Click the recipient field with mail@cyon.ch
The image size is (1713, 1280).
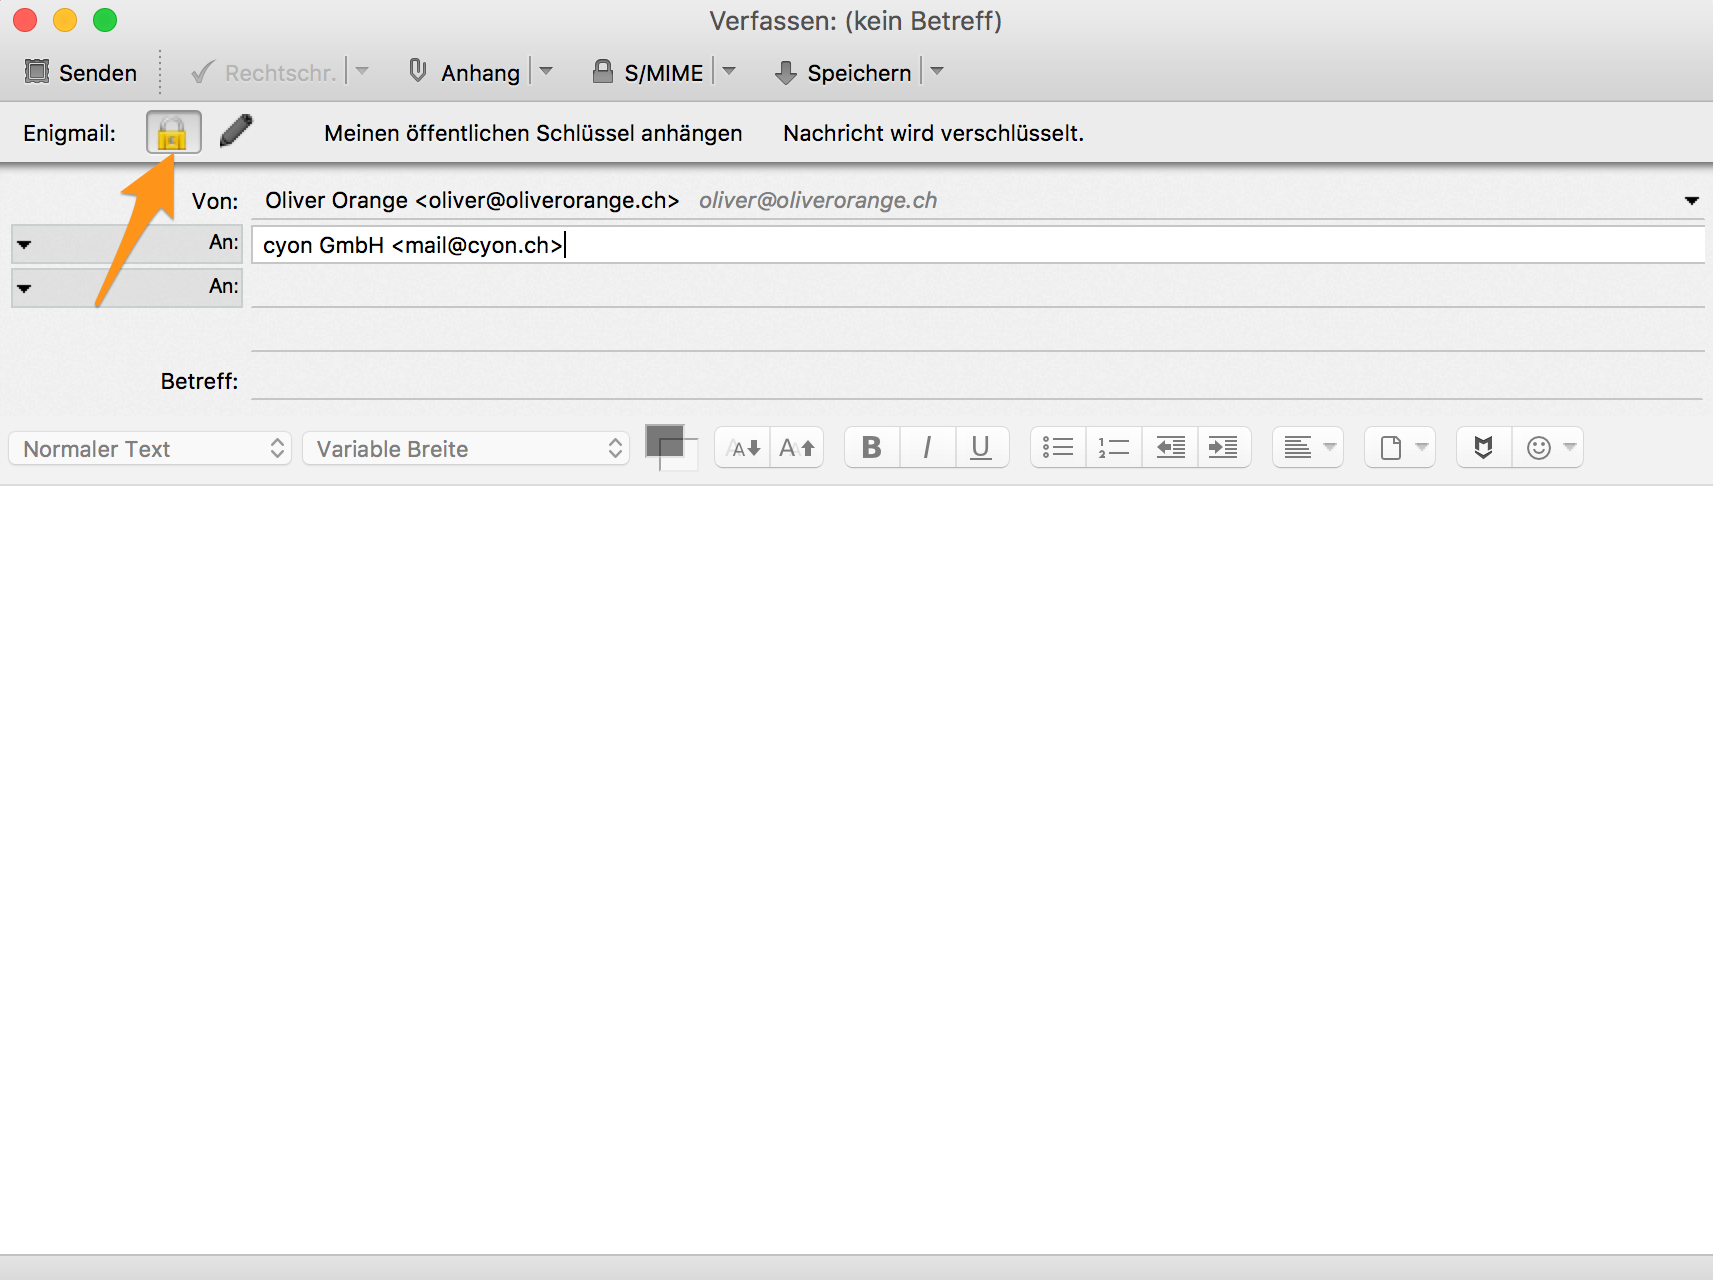coord(977,245)
